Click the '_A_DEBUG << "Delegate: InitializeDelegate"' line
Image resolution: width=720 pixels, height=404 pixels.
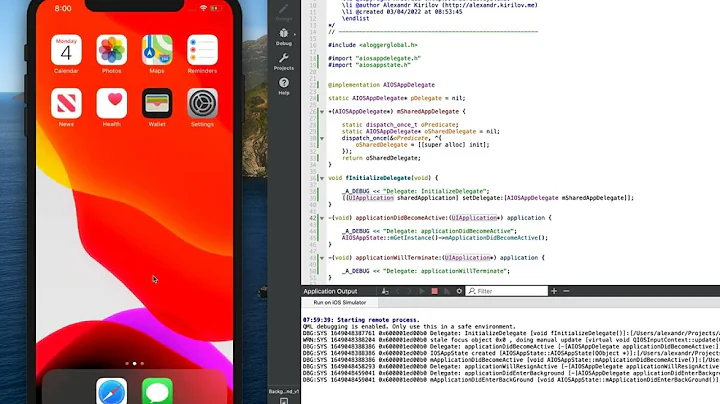point(416,191)
